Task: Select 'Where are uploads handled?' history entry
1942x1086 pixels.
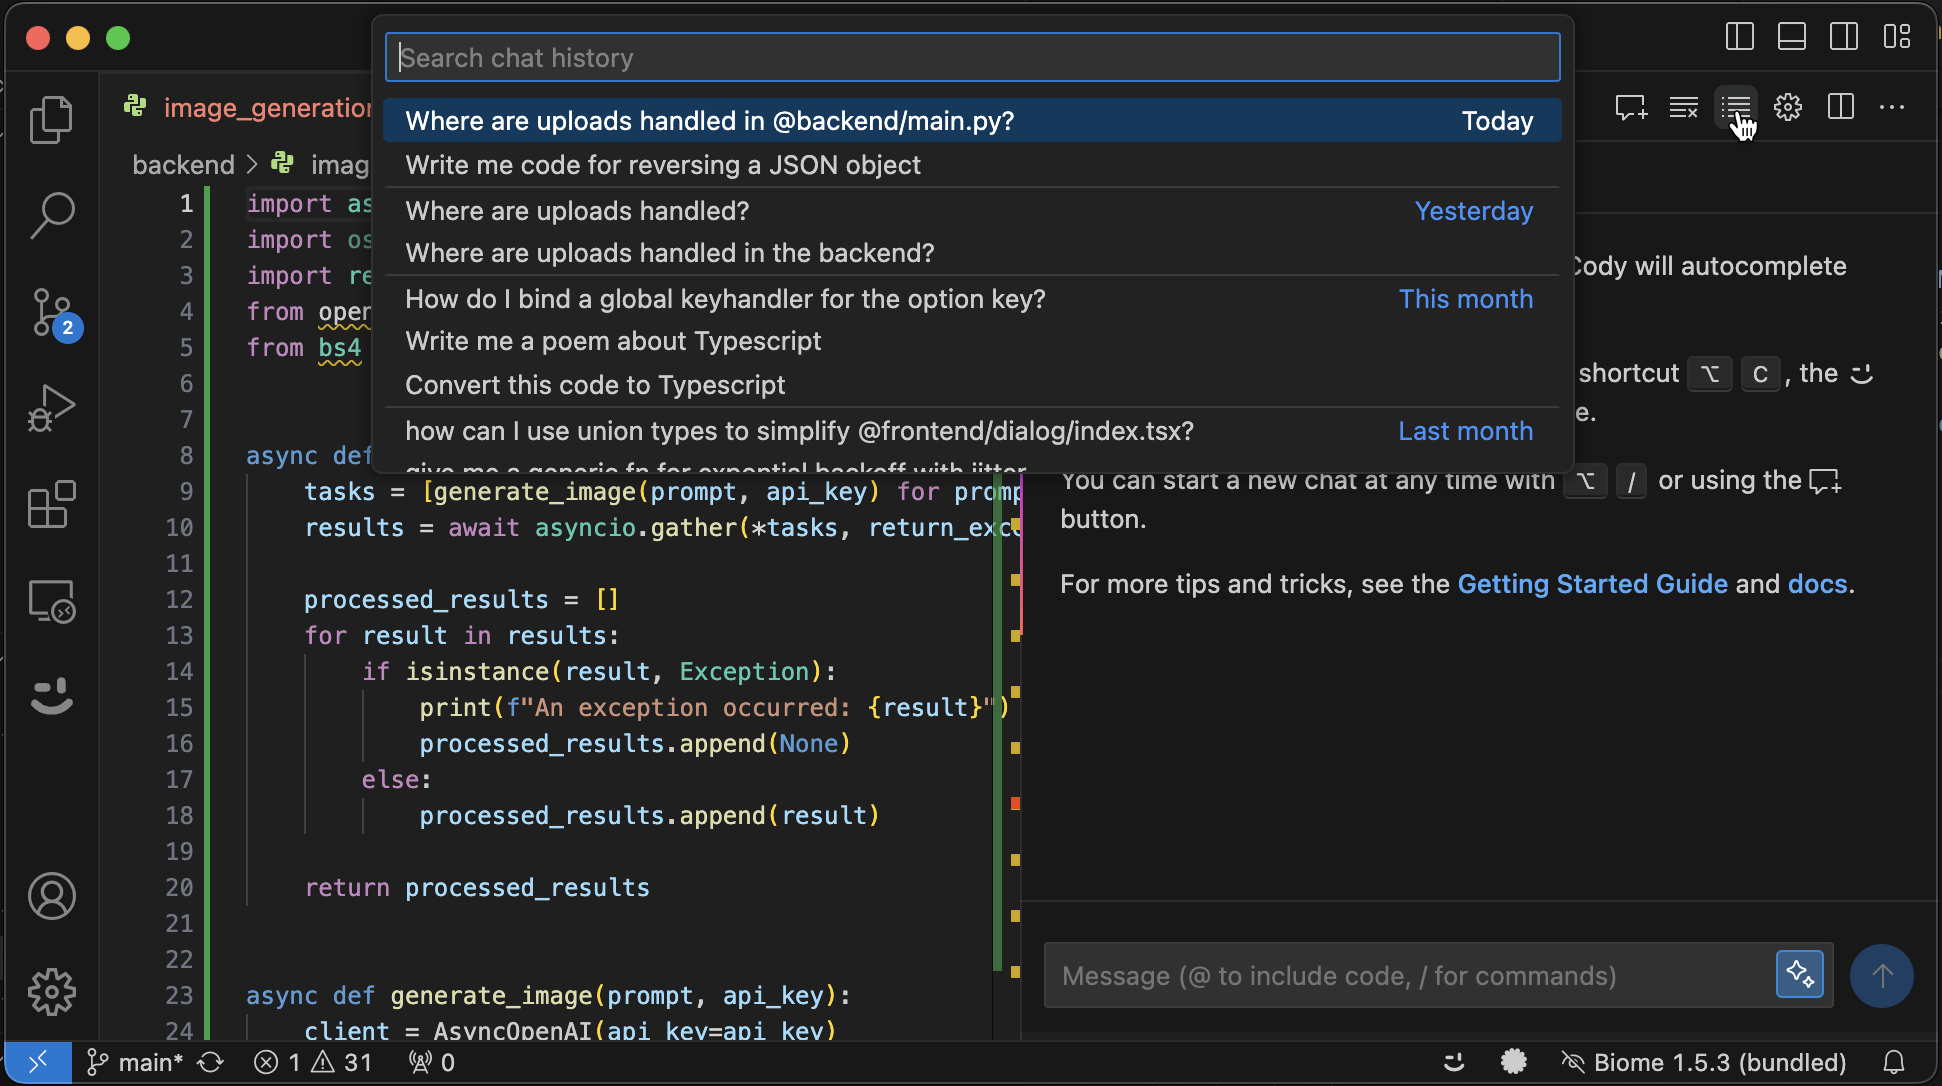Action: pos(576,209)
